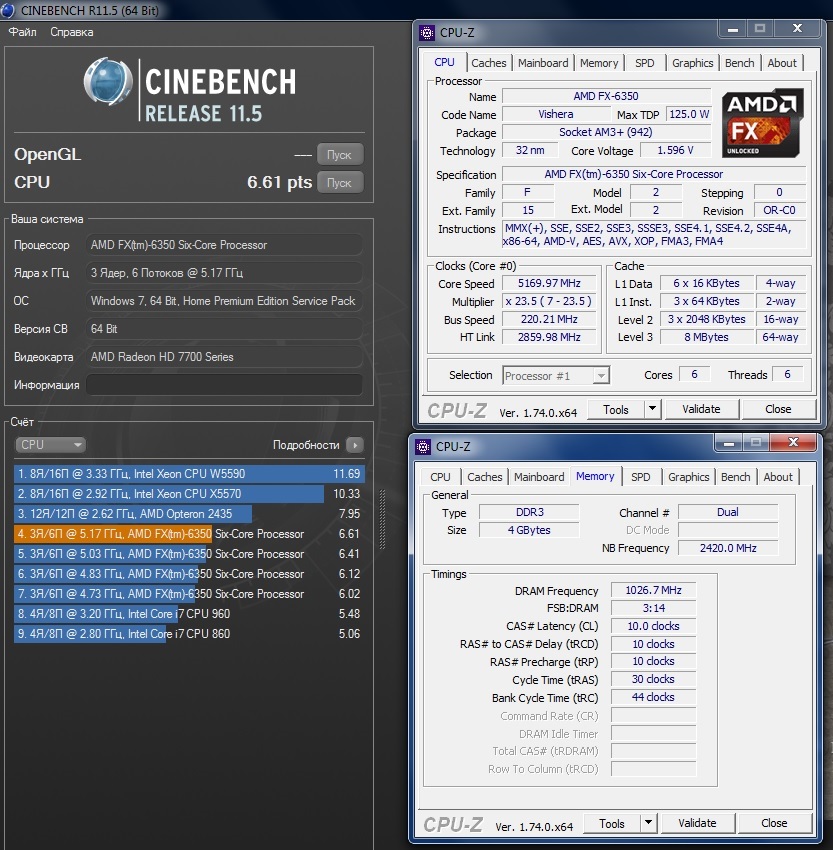Switch to Caches tab in lower CPU-Z
This screenshot has width=833, height=850.
pyautogui.click(x=485, y=477)
